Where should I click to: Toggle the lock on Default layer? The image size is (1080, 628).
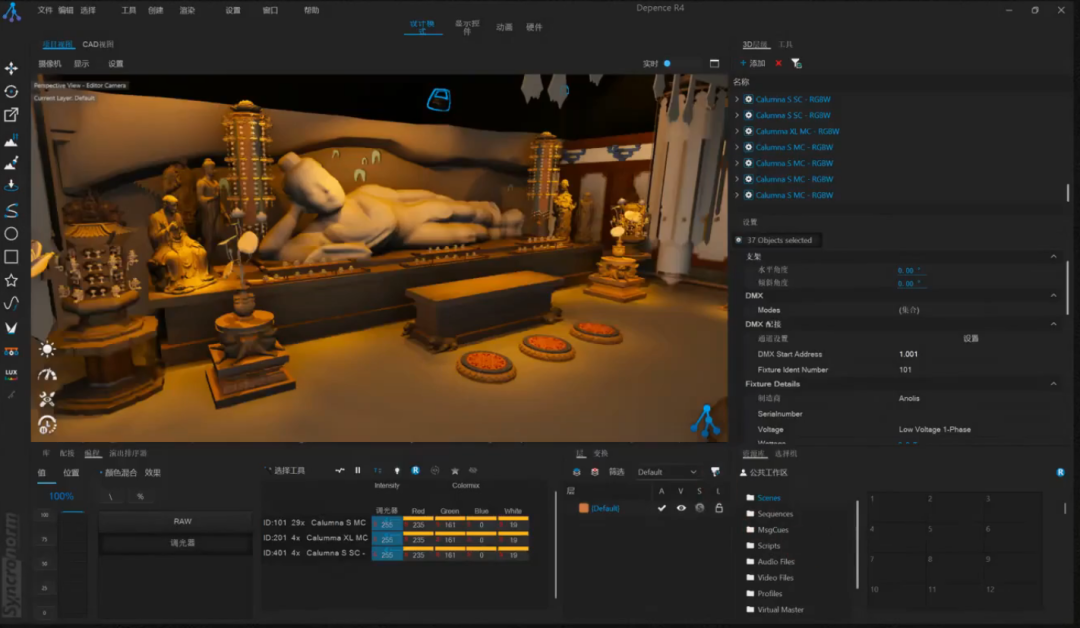[x=717, y=508]
